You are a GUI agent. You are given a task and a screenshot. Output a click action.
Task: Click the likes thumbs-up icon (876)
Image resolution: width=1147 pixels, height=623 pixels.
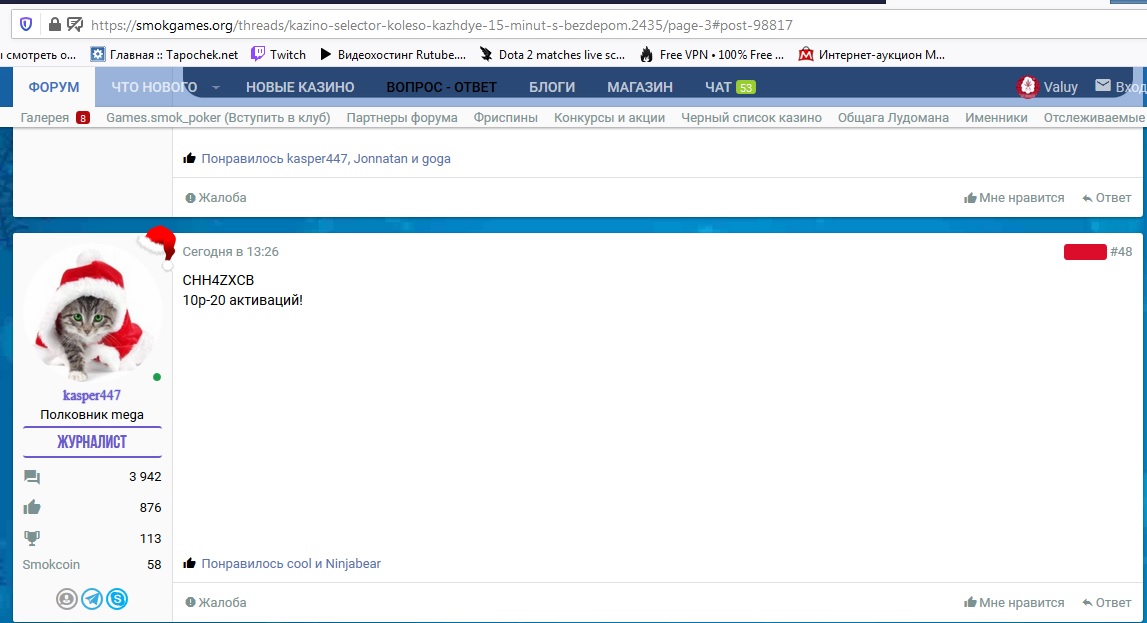tap(31, 507)
